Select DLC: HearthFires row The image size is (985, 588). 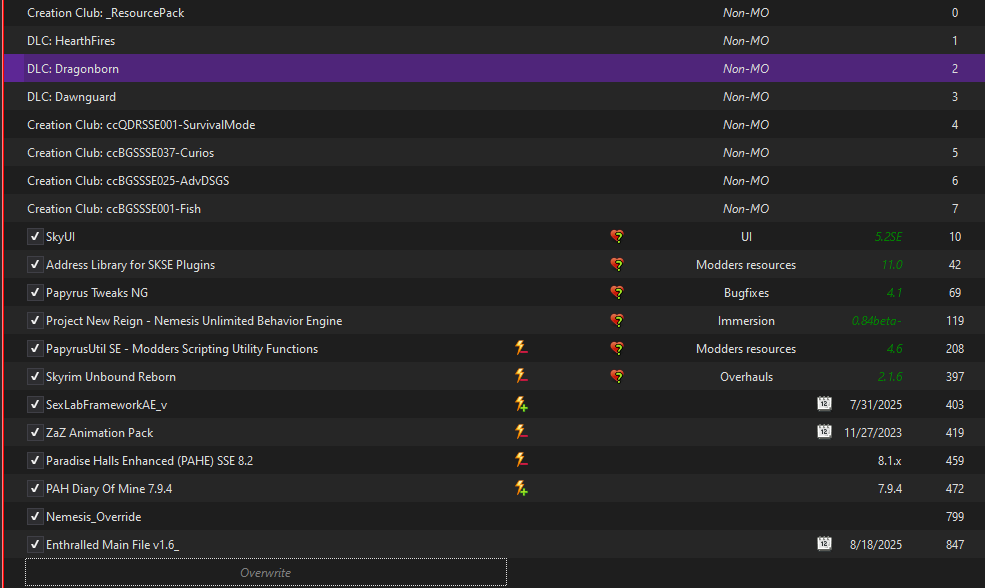[494, 40]
